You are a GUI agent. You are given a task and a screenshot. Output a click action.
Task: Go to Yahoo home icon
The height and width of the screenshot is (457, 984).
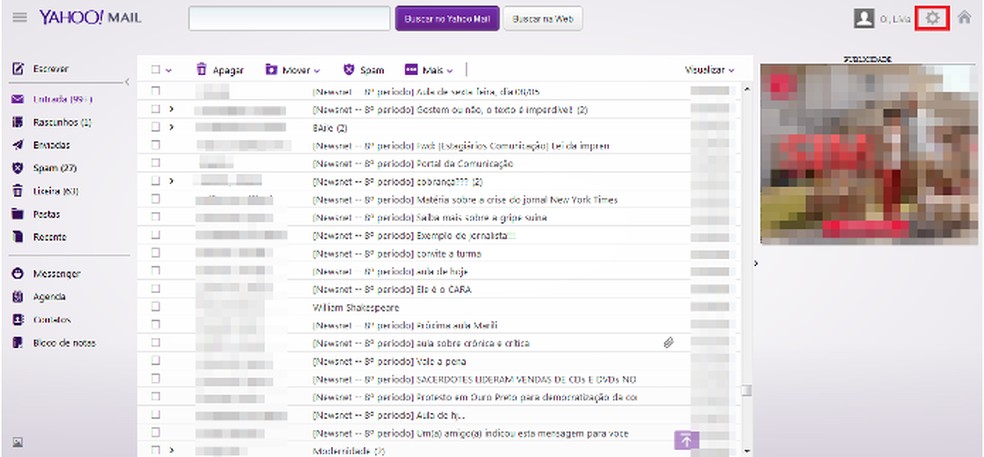pos(965,18)
